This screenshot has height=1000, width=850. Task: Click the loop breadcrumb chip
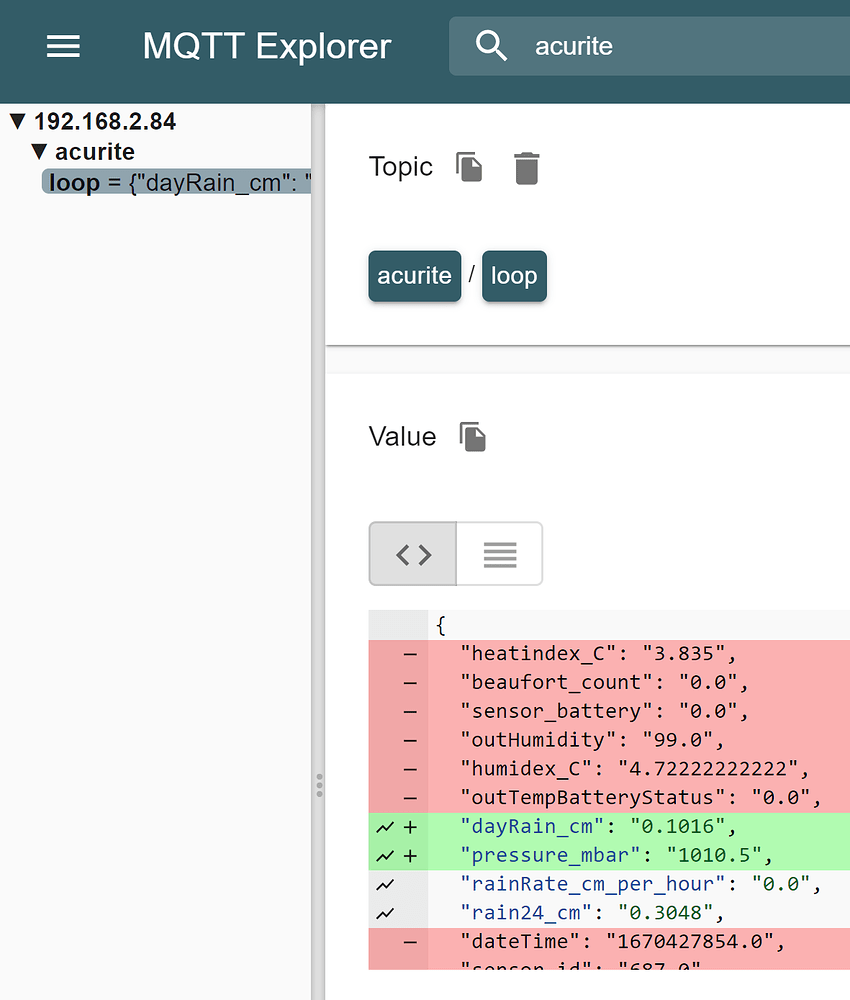(514, 276)
